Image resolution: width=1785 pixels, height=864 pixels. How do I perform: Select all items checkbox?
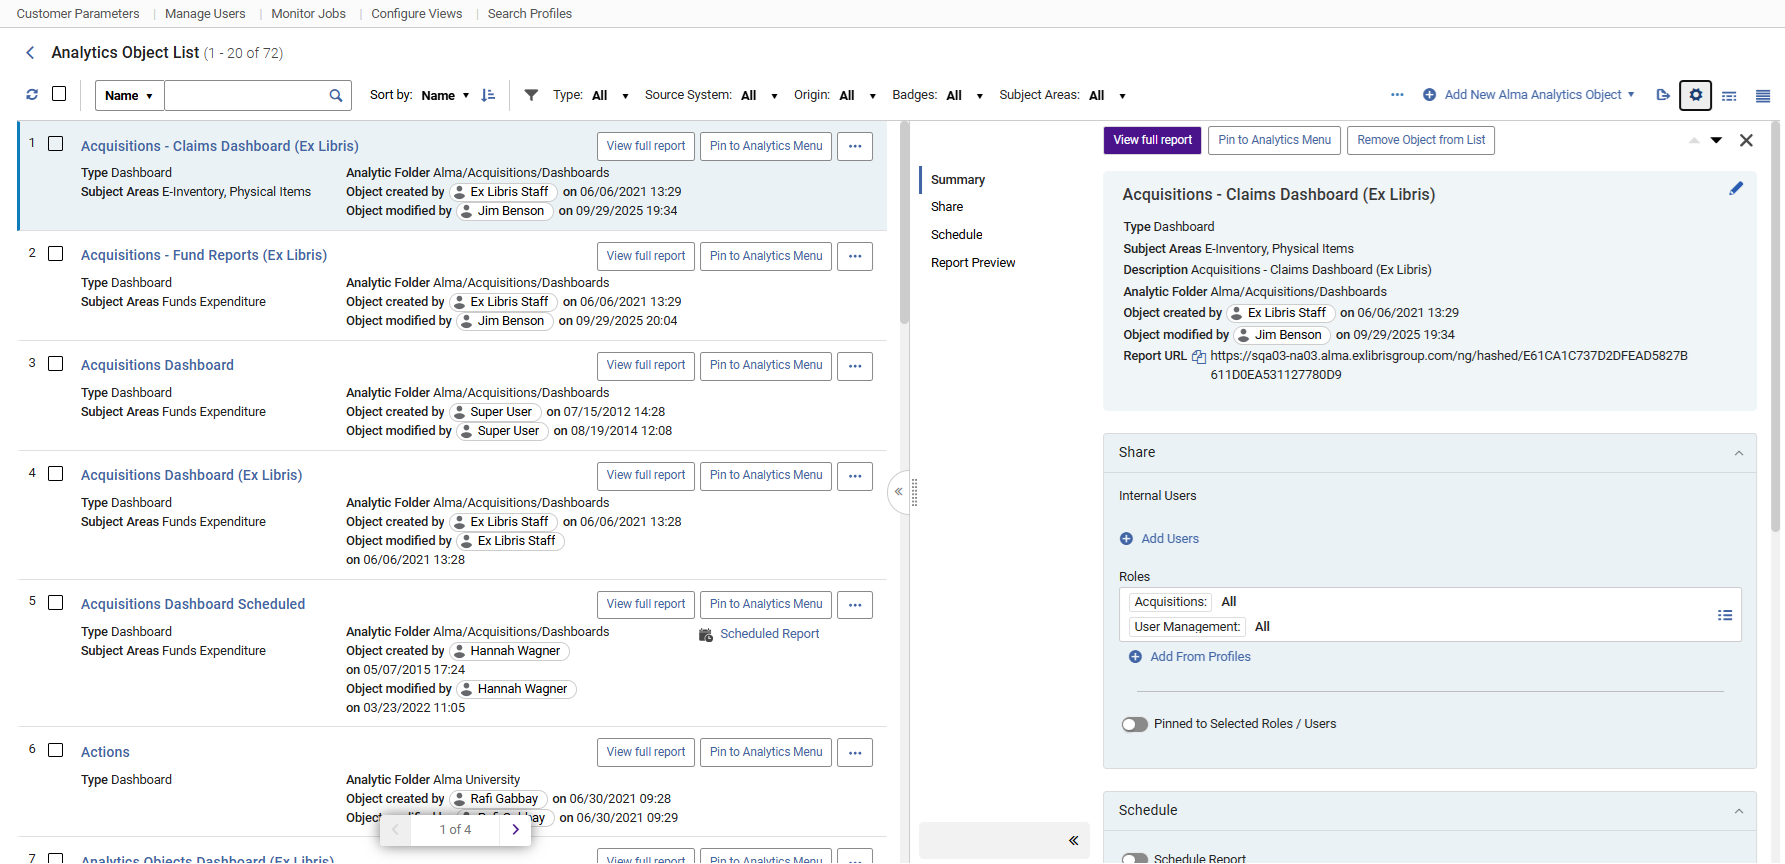click(x=59, y=94)
